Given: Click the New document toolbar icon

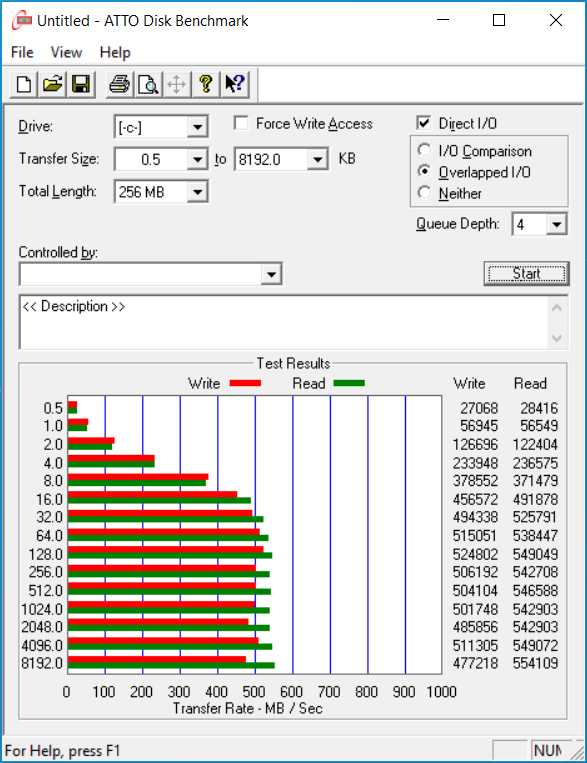Looking at the screenshot, I should [24, 85].
